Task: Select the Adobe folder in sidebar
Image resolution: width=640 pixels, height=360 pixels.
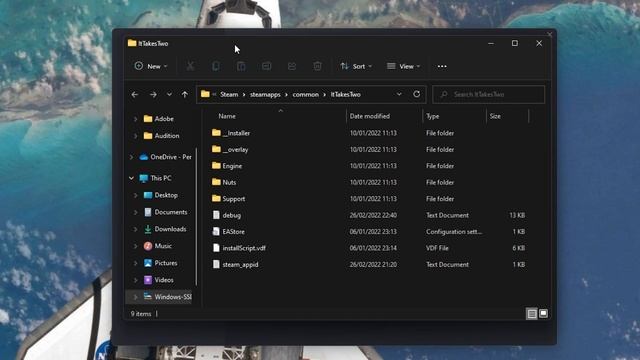Action: (x=164, y=119)
